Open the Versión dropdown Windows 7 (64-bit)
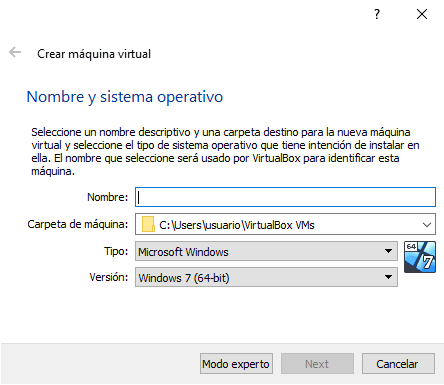 [266, 277]
